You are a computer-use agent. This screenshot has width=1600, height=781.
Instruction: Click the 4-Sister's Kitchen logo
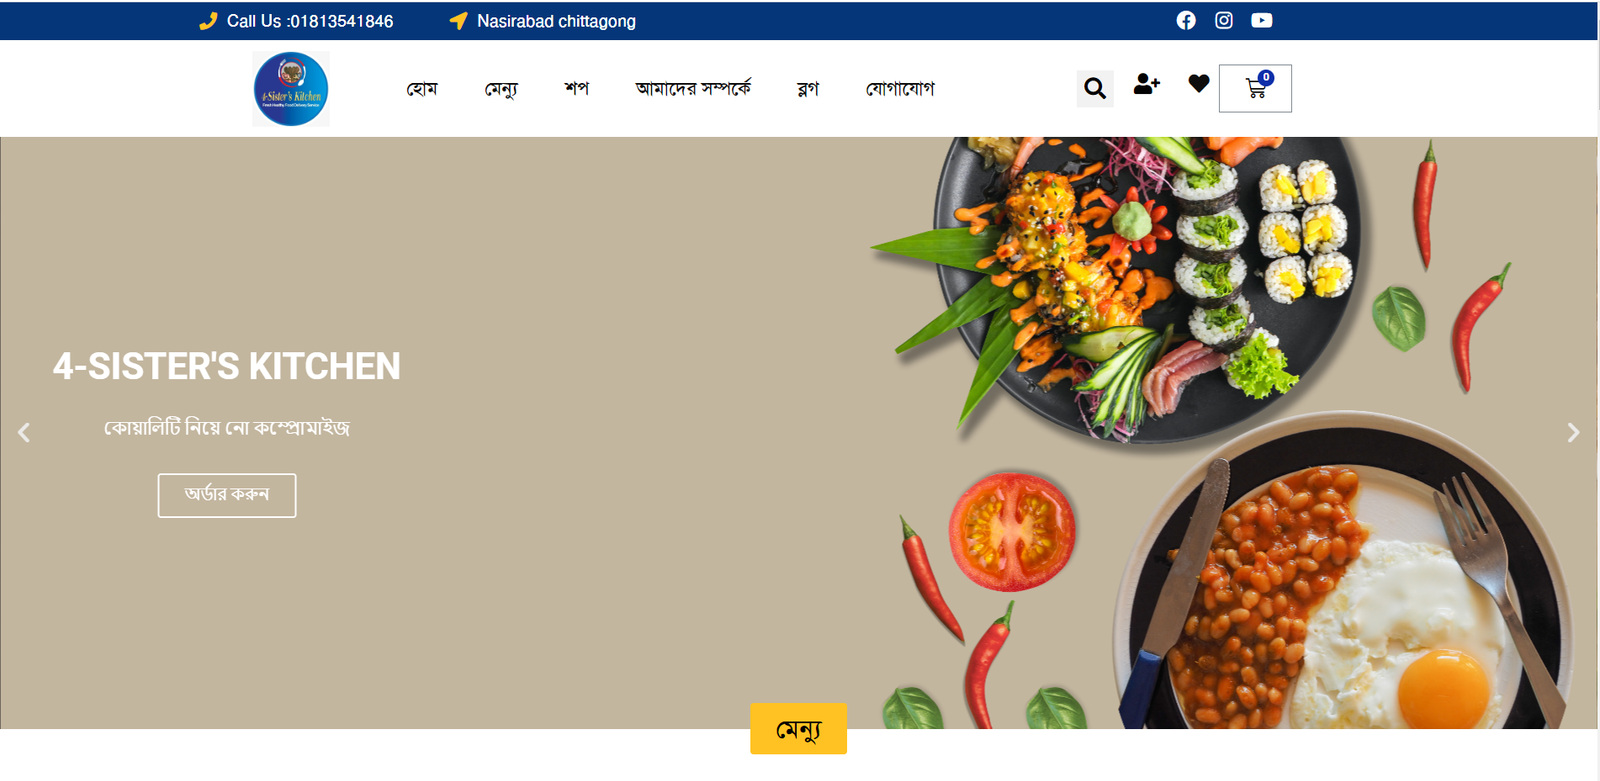291,89
